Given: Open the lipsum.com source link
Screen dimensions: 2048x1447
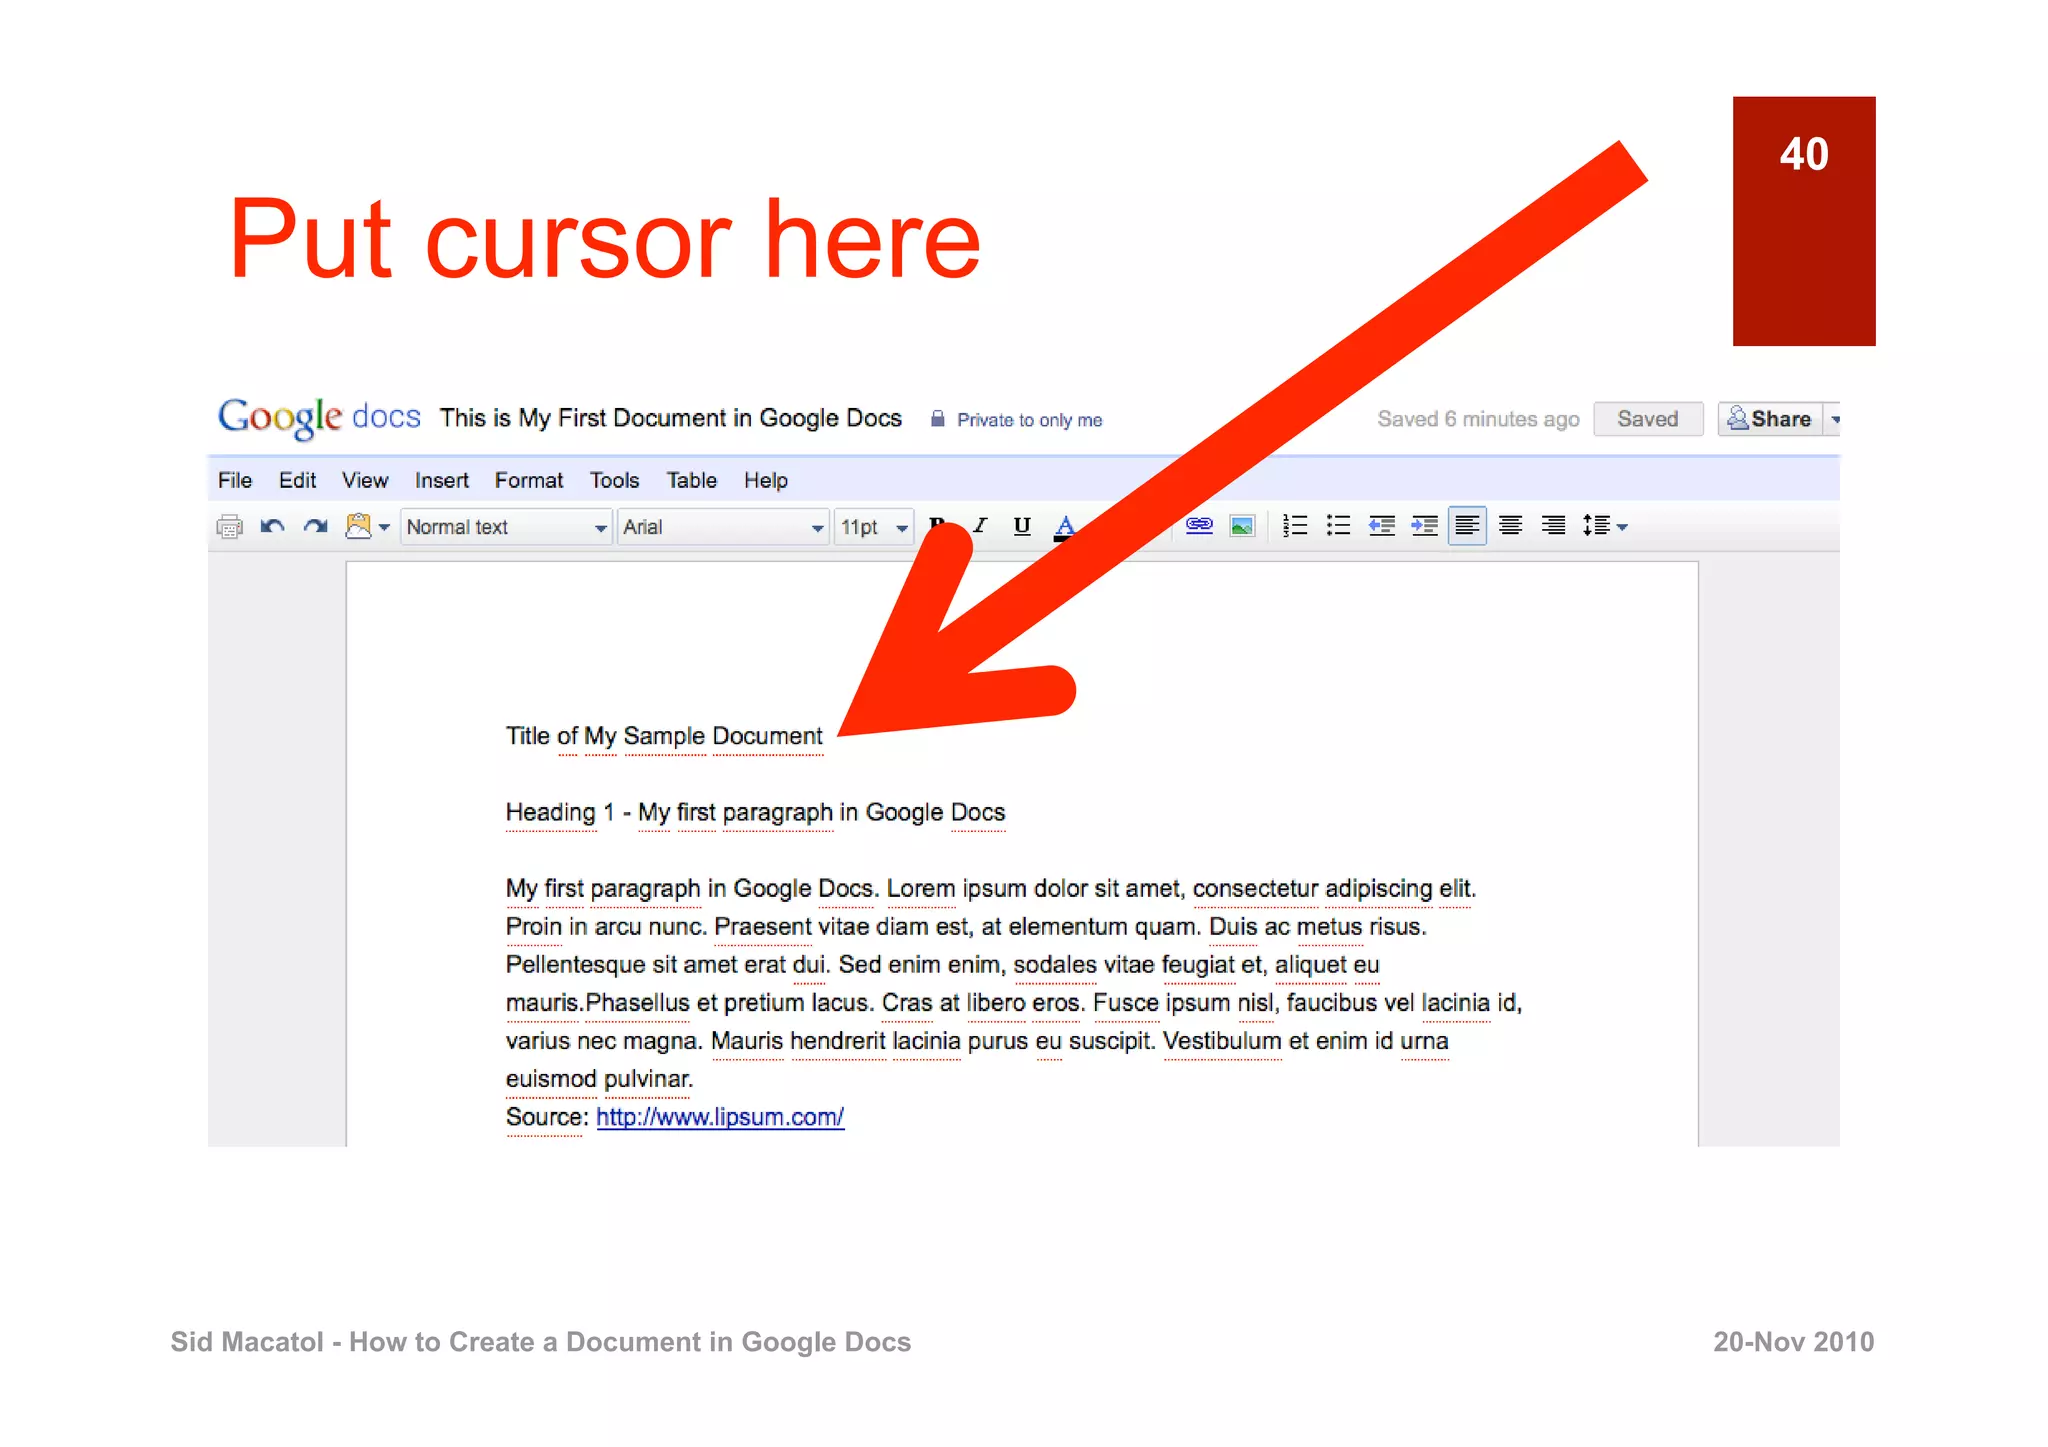Looking at the screenshot, I should [720, 1117].
